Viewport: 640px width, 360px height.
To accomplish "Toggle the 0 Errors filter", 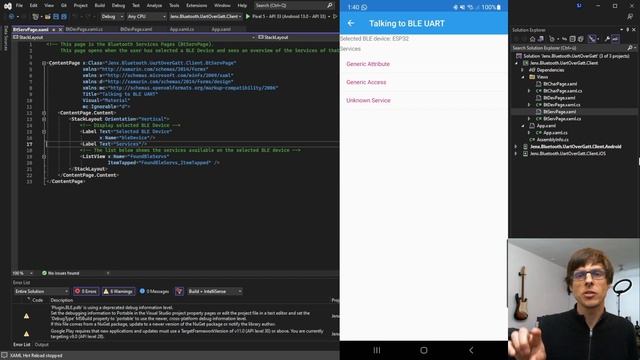I will click(x=86, y=291).
